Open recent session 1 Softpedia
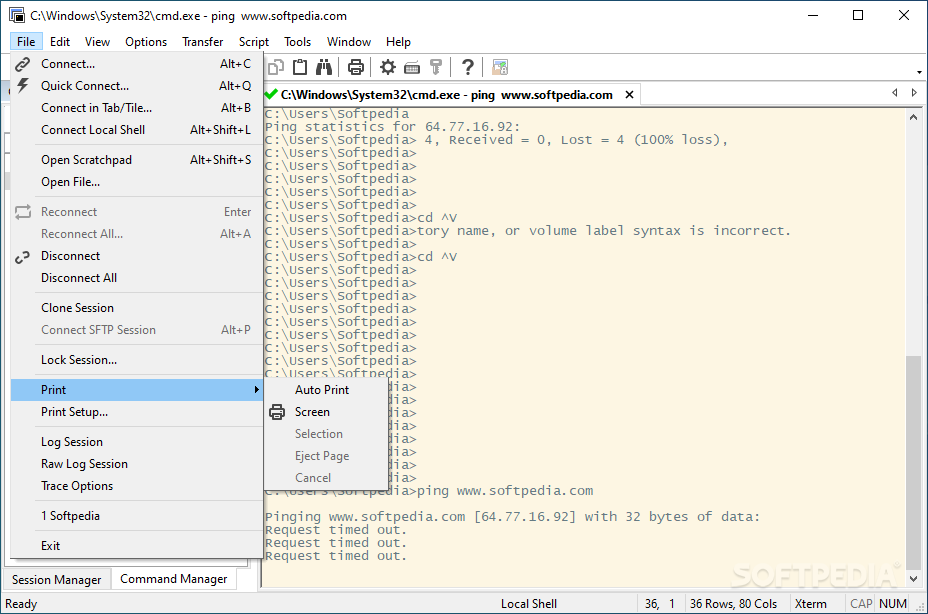Screen dimensions: 928x614 pyautogui.click(x=137, y=516)
